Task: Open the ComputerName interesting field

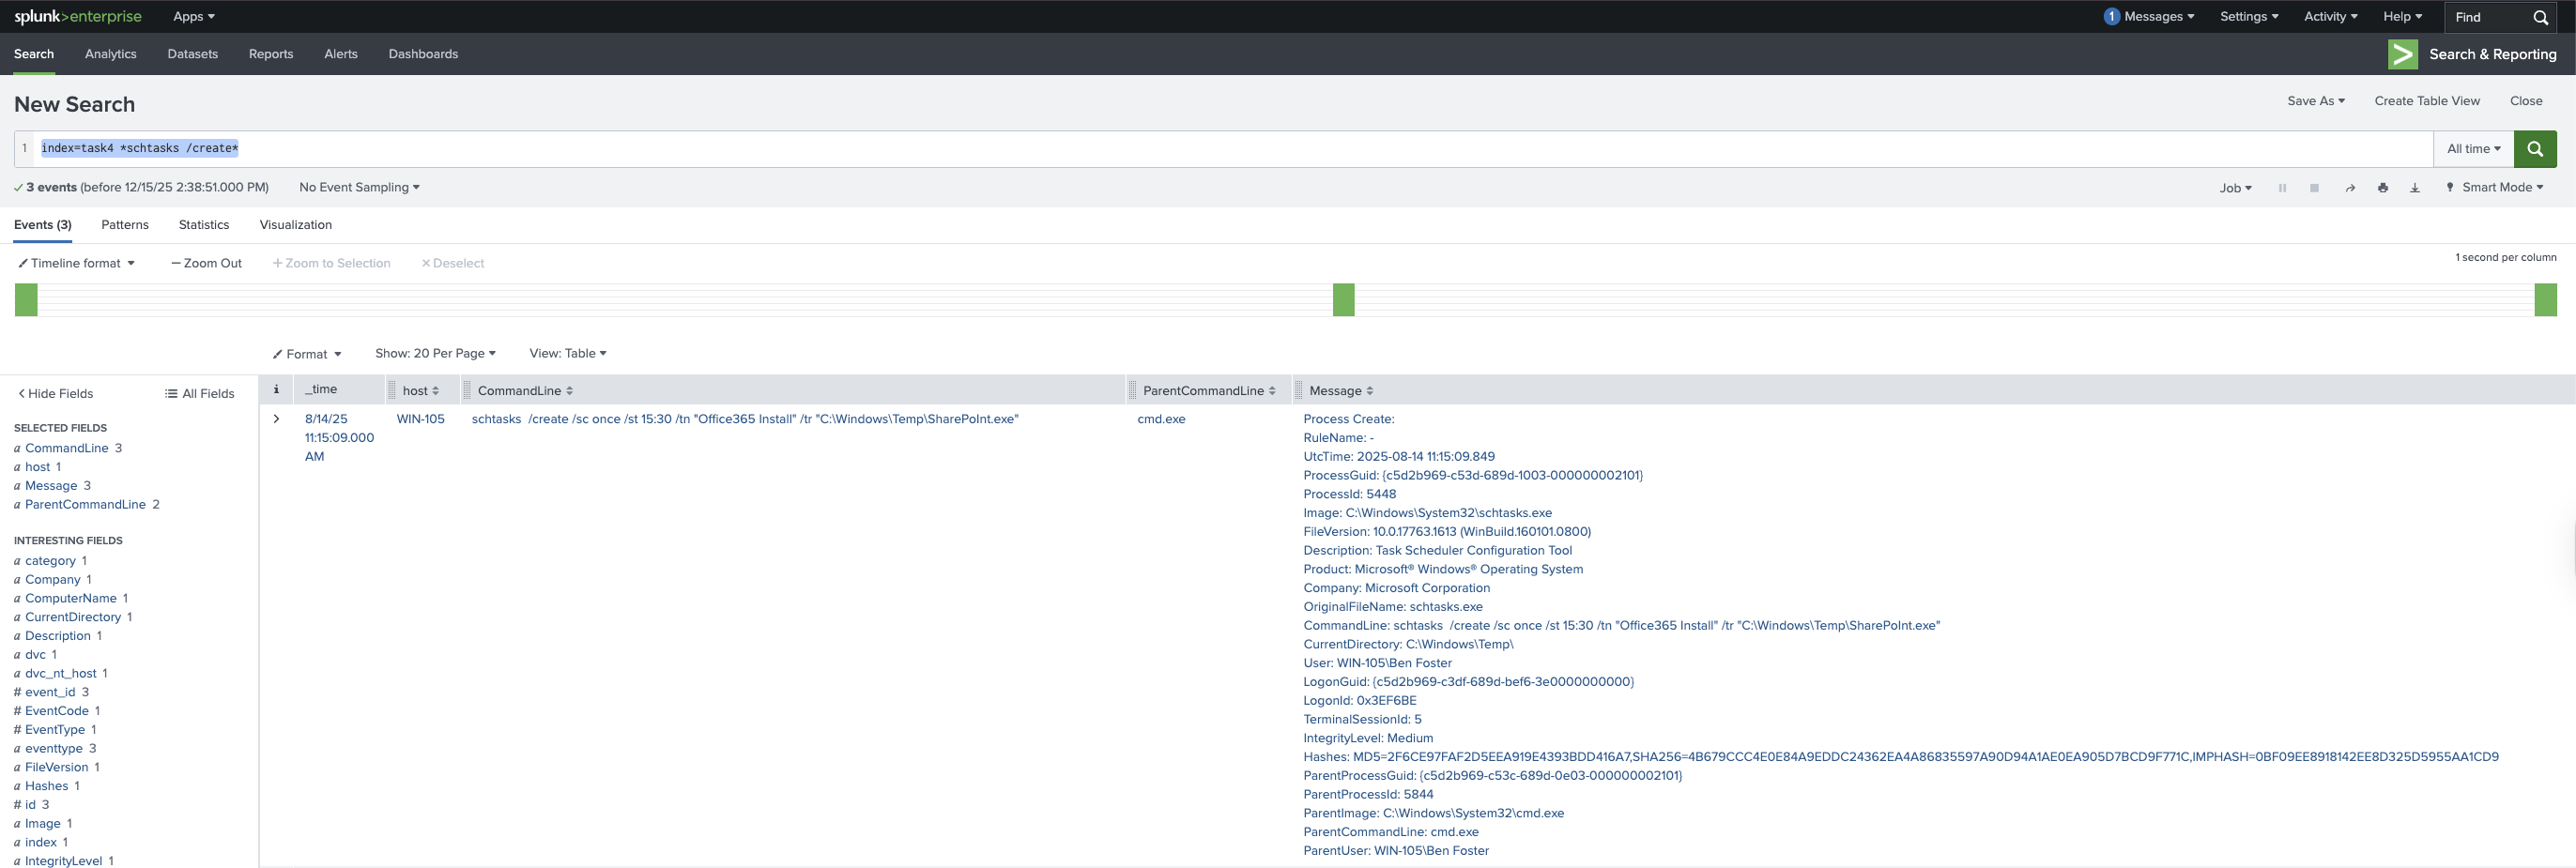Action: click(71, 599)
